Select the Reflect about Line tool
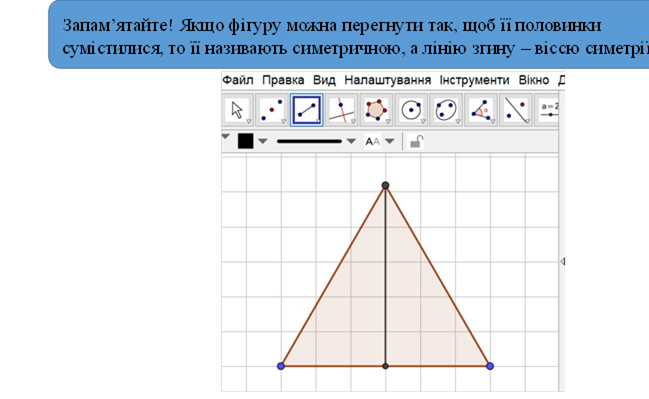Image resolution: width=649 pixels, height=399 pixels. coord(515,110)
